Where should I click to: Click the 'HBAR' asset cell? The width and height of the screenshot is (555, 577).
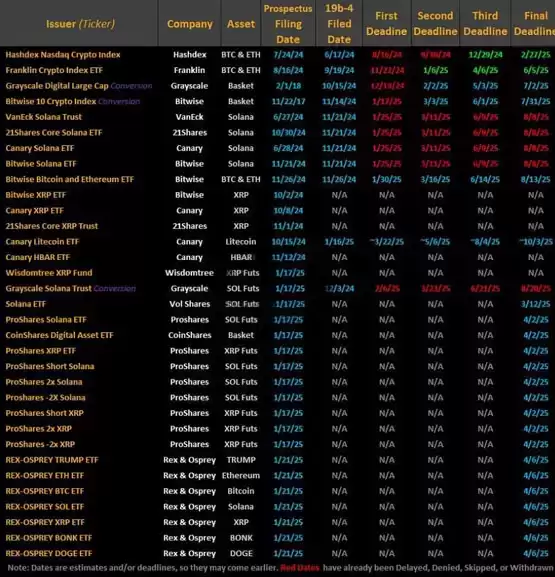241,257
